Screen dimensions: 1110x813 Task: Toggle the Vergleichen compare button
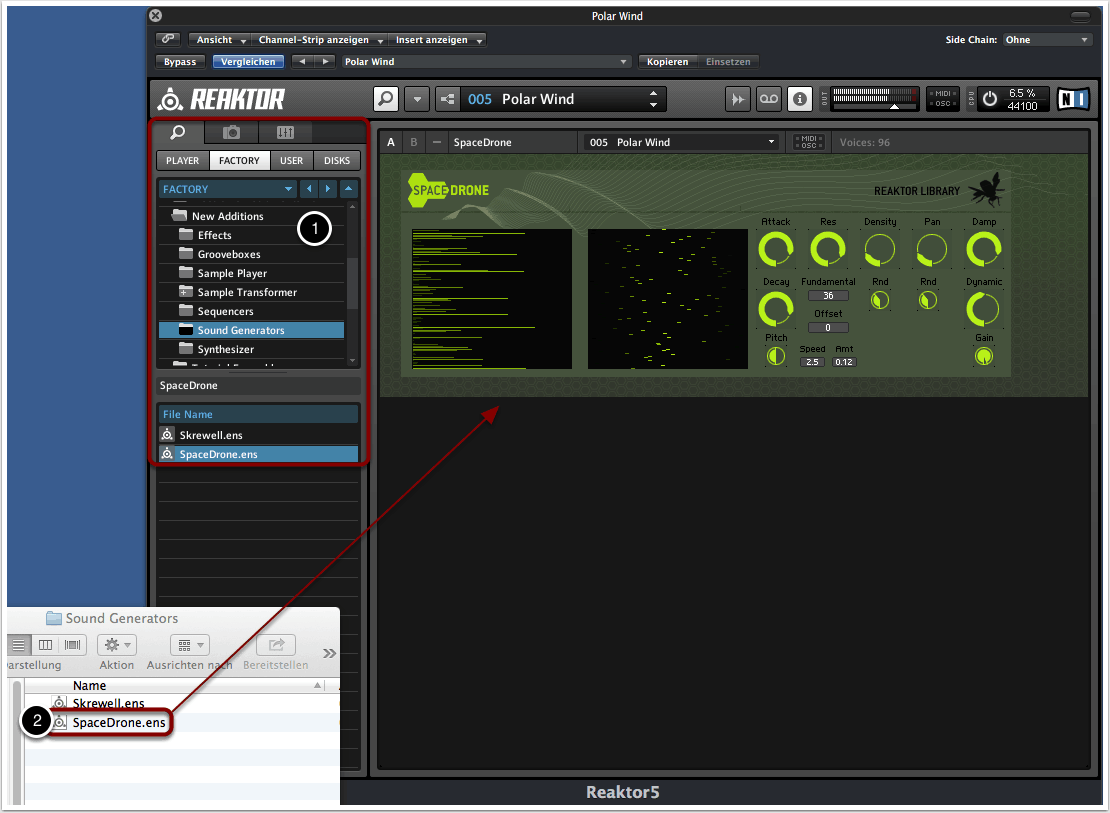pos(248,62)
